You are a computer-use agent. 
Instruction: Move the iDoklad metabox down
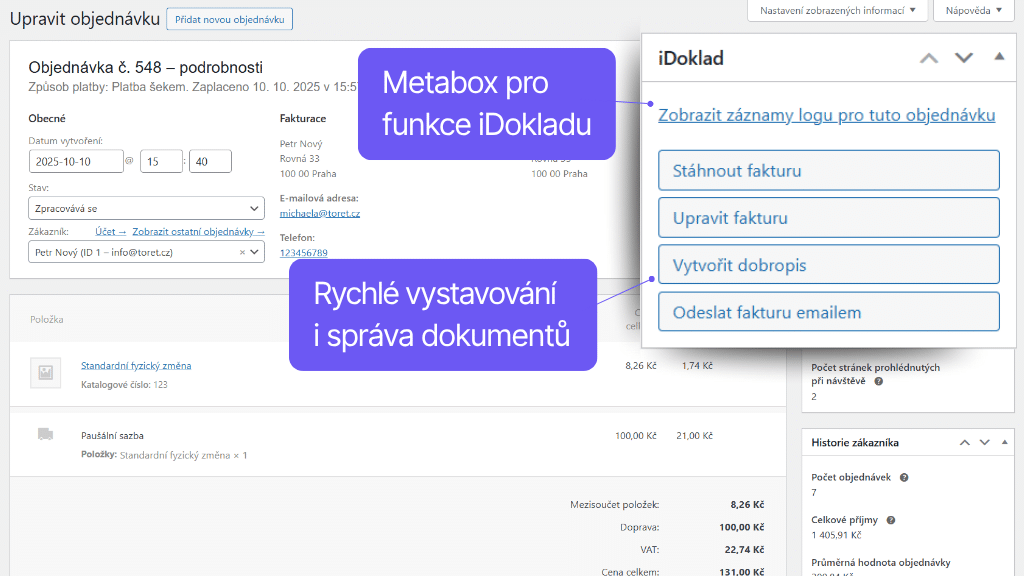click(x=964, y=58)
